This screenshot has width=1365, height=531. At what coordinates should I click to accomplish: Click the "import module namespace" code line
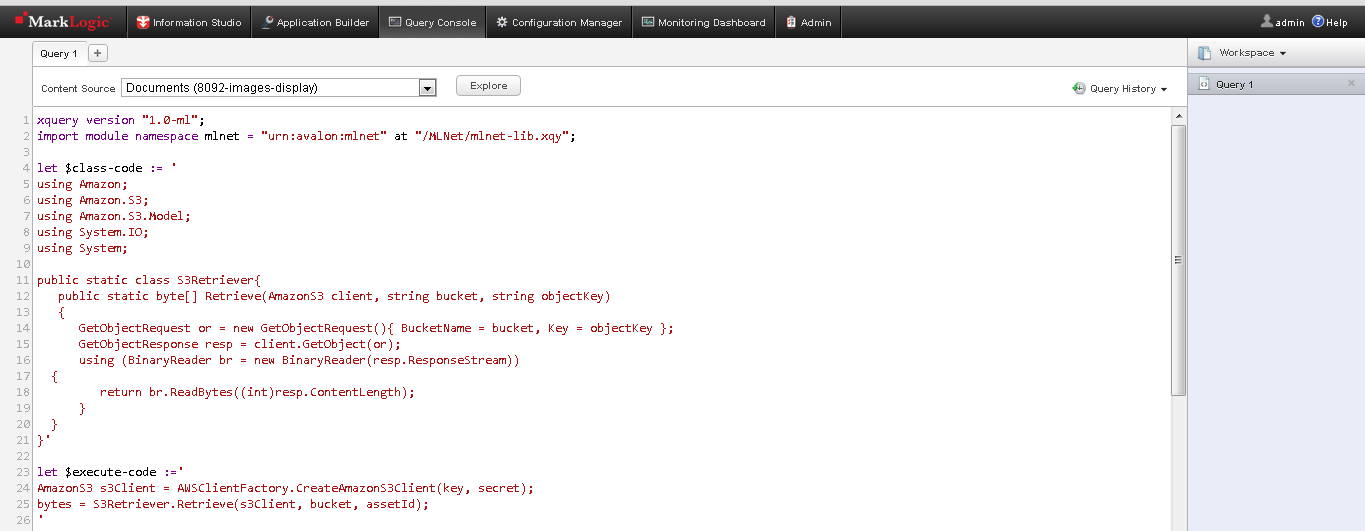(x=307, y=136)
